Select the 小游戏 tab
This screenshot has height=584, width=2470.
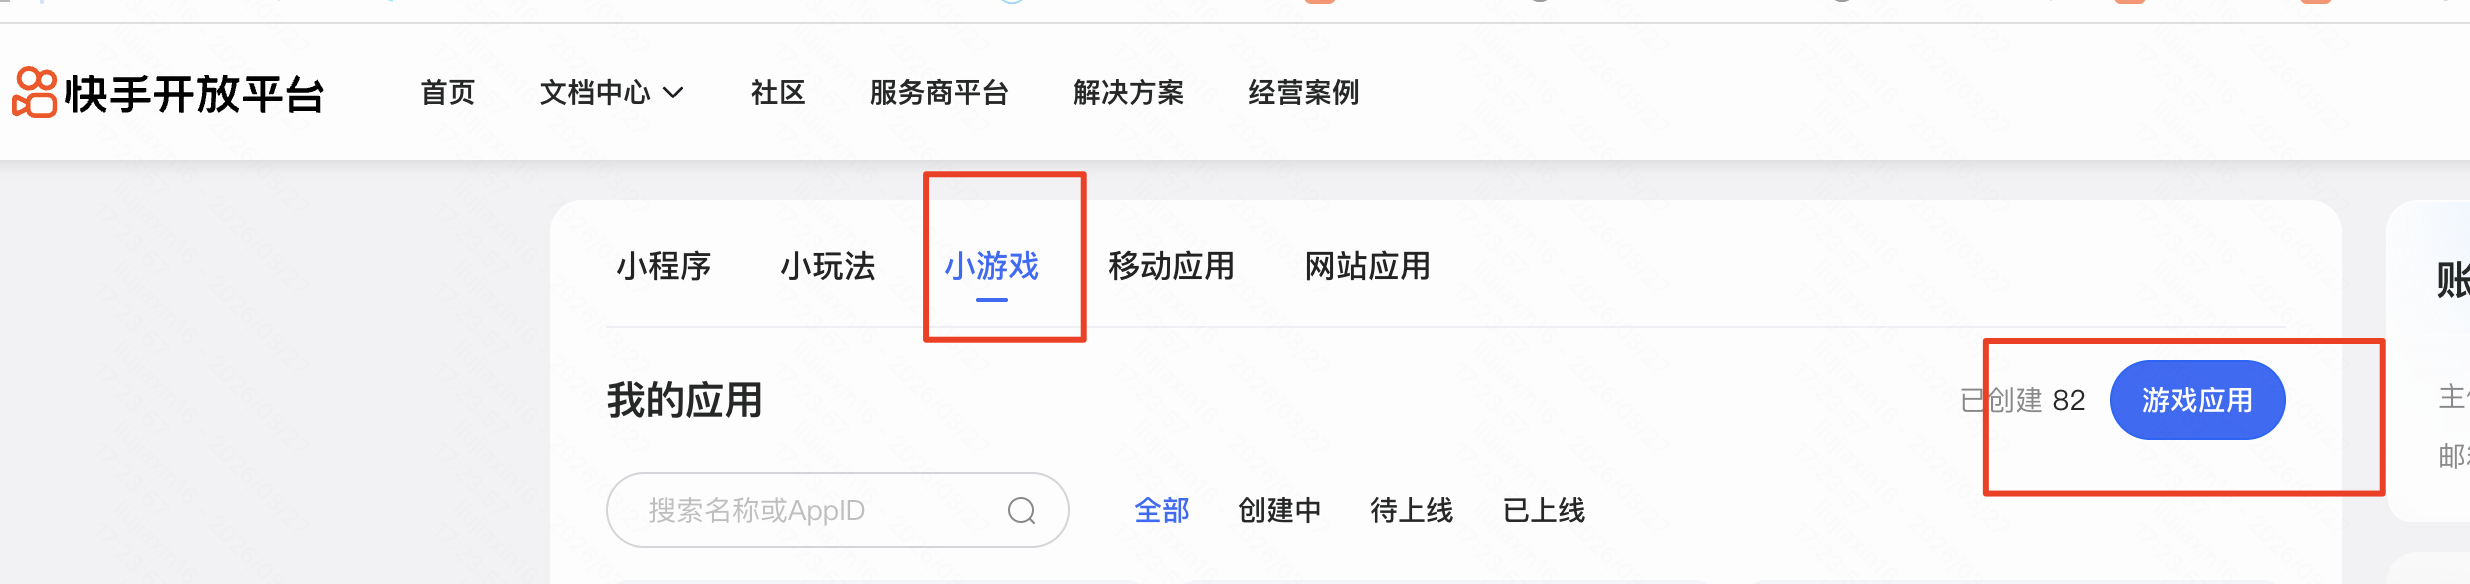992,266
